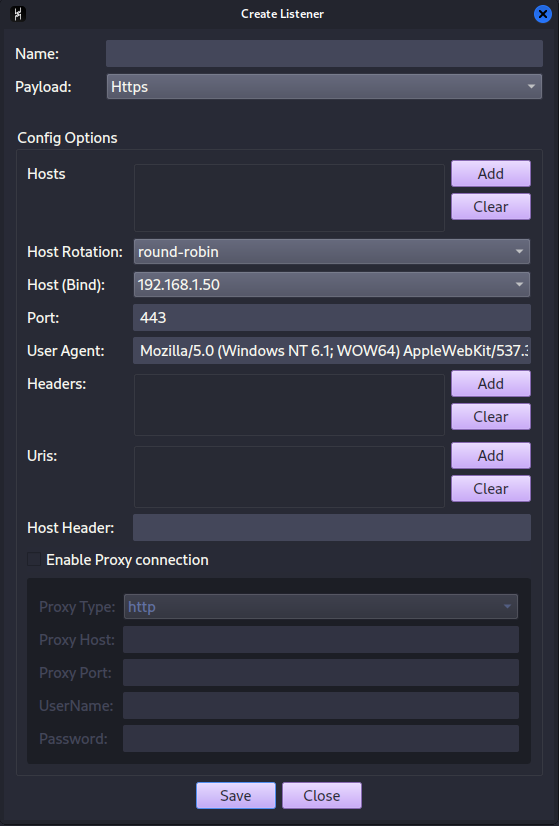Viewport: 559px width, 826px height.
Task: Click the Close button at bottom
Action: [321, 795]
